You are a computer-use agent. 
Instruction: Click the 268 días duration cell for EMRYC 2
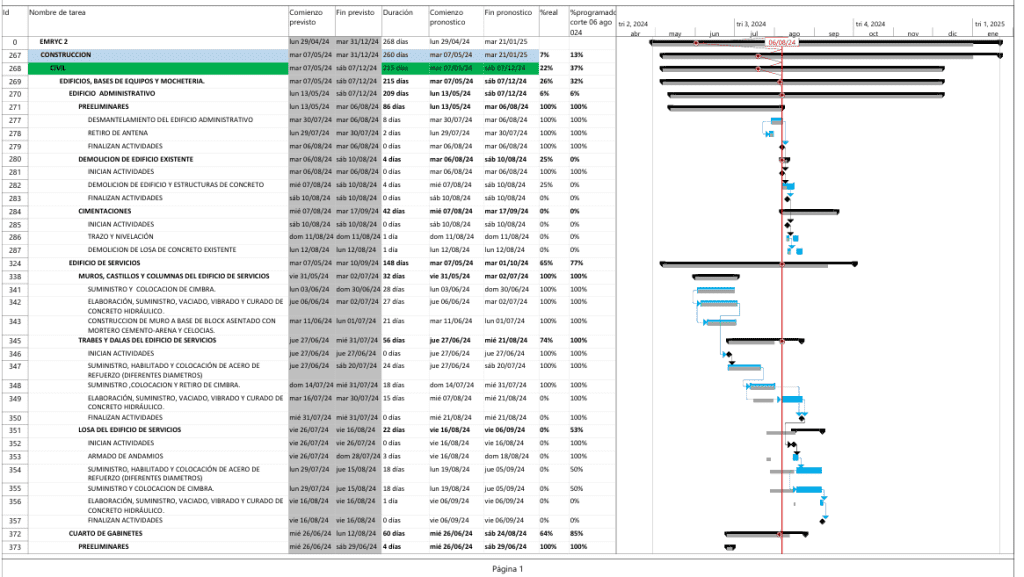pyautogui.click(x=398, y=42)
